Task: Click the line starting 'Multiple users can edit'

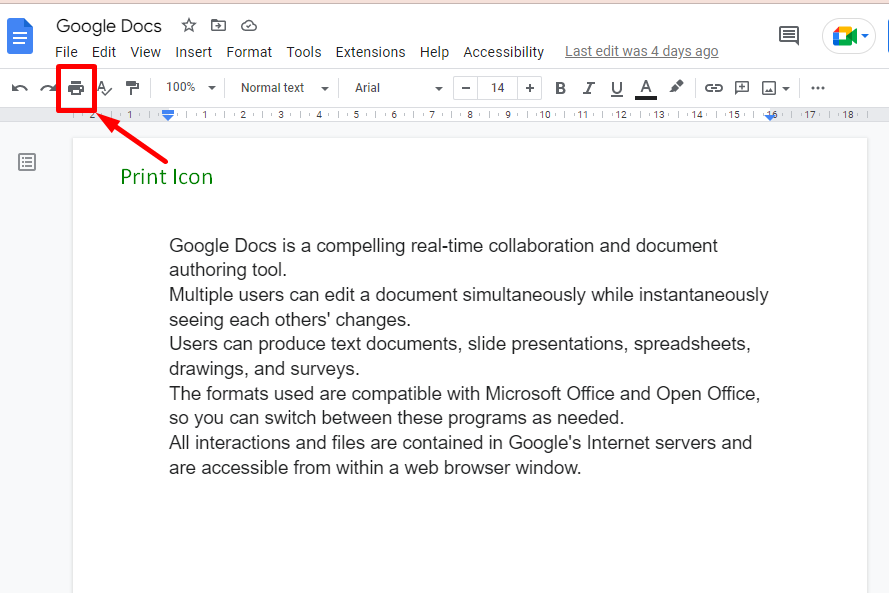Action: [468, 295]
